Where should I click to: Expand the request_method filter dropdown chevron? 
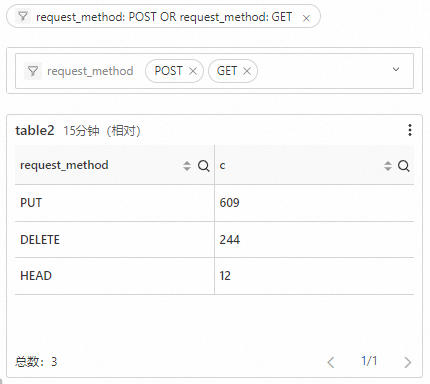coord(396,69)
